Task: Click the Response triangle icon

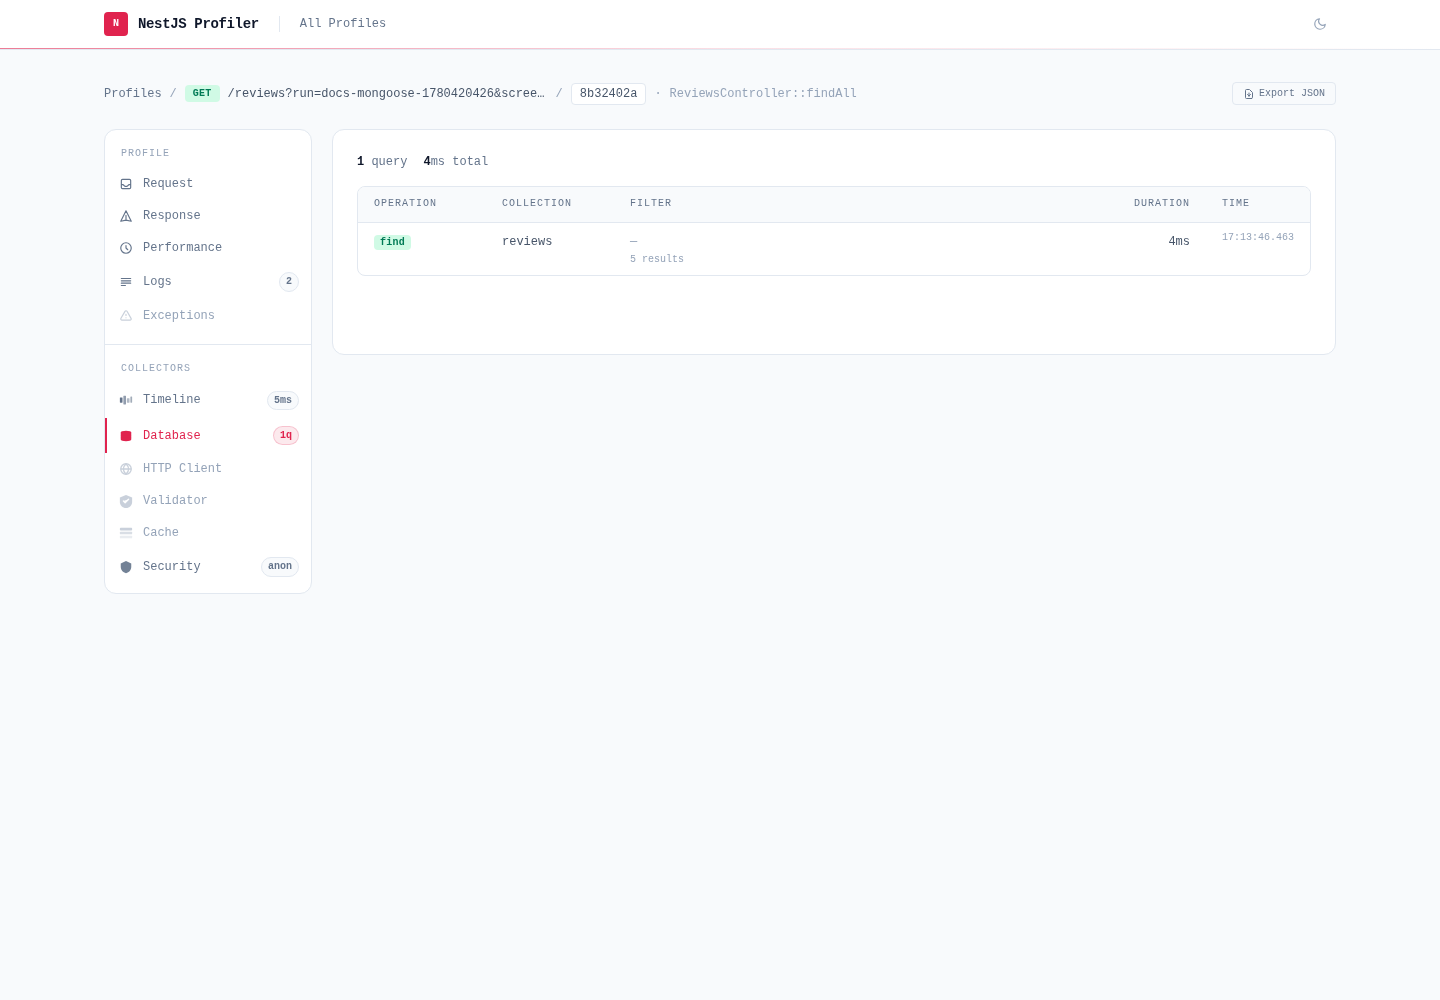Action: click(126, 216)
